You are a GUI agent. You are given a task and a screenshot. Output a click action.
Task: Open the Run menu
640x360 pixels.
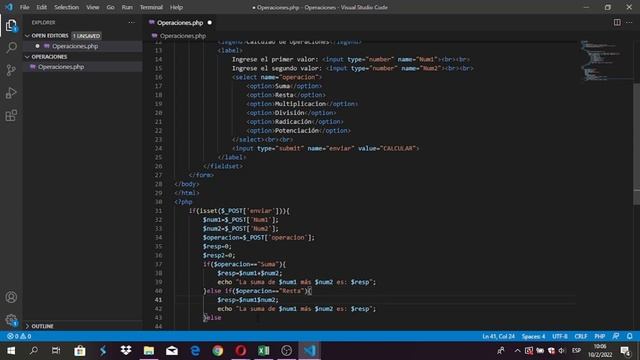127,7
